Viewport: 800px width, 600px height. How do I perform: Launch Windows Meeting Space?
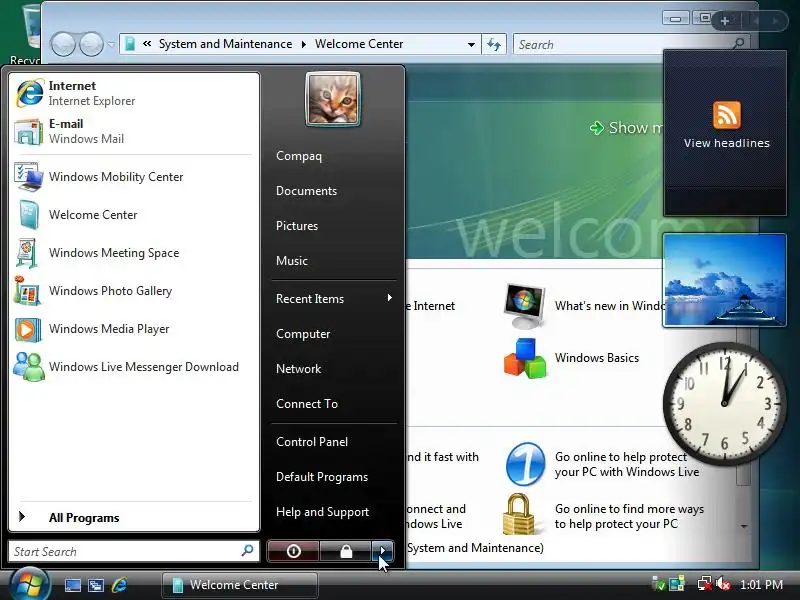coord(134,253)
